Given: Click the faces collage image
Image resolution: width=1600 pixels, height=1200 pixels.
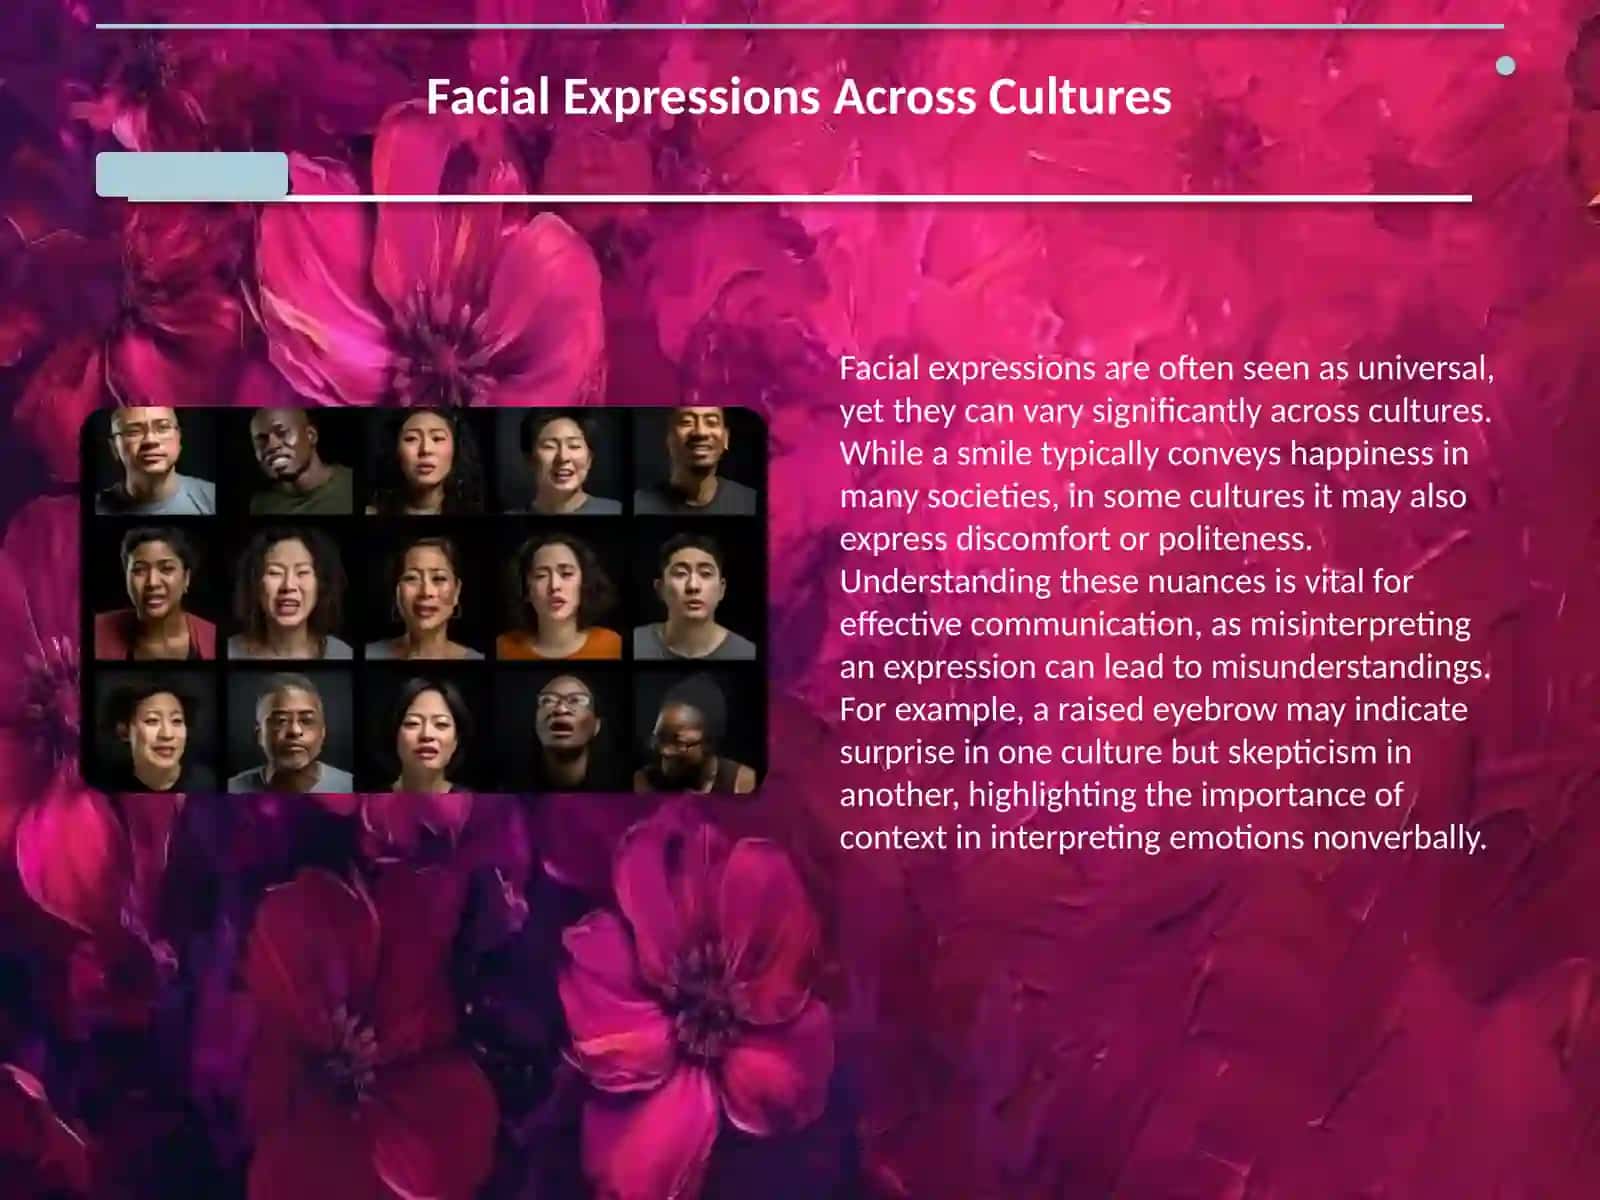Looking at the screenshot, I should click(424, 600).
